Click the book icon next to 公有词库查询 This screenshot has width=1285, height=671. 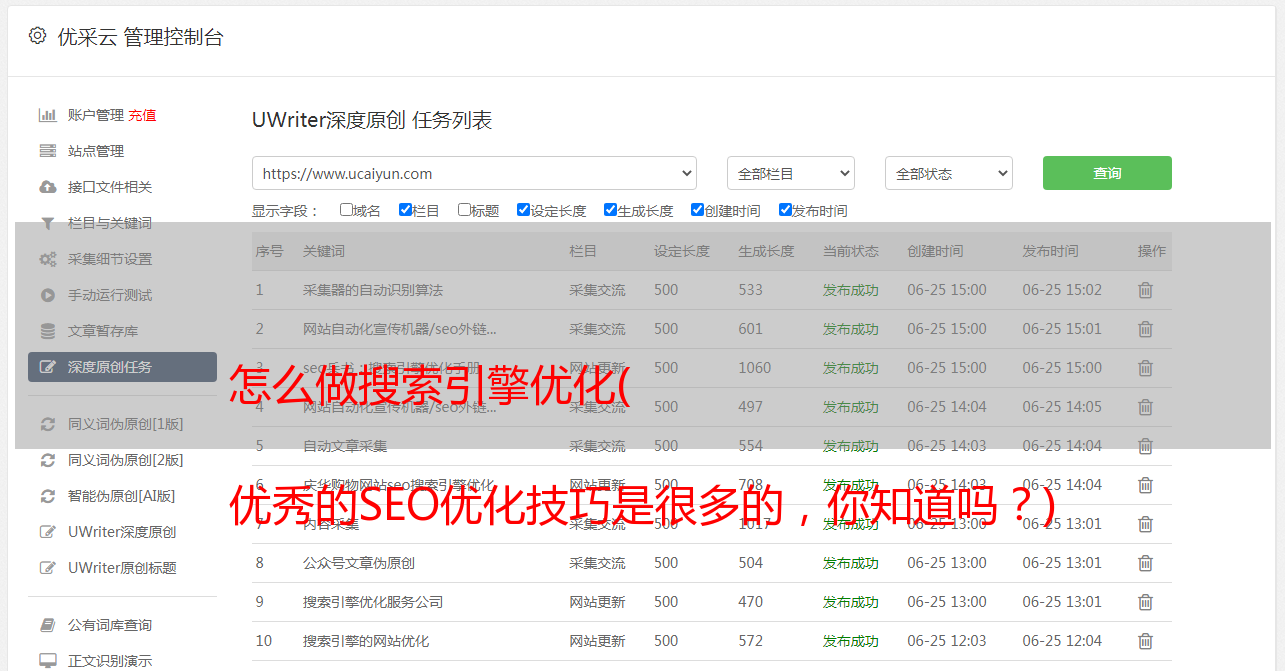point(47,625)
